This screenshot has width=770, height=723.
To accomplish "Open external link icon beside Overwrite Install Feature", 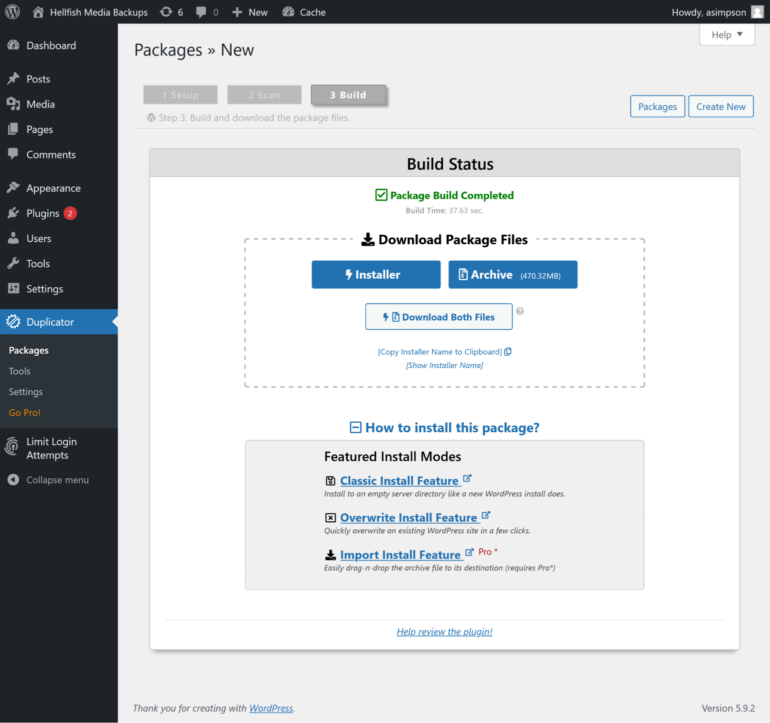I will [486, 516].
